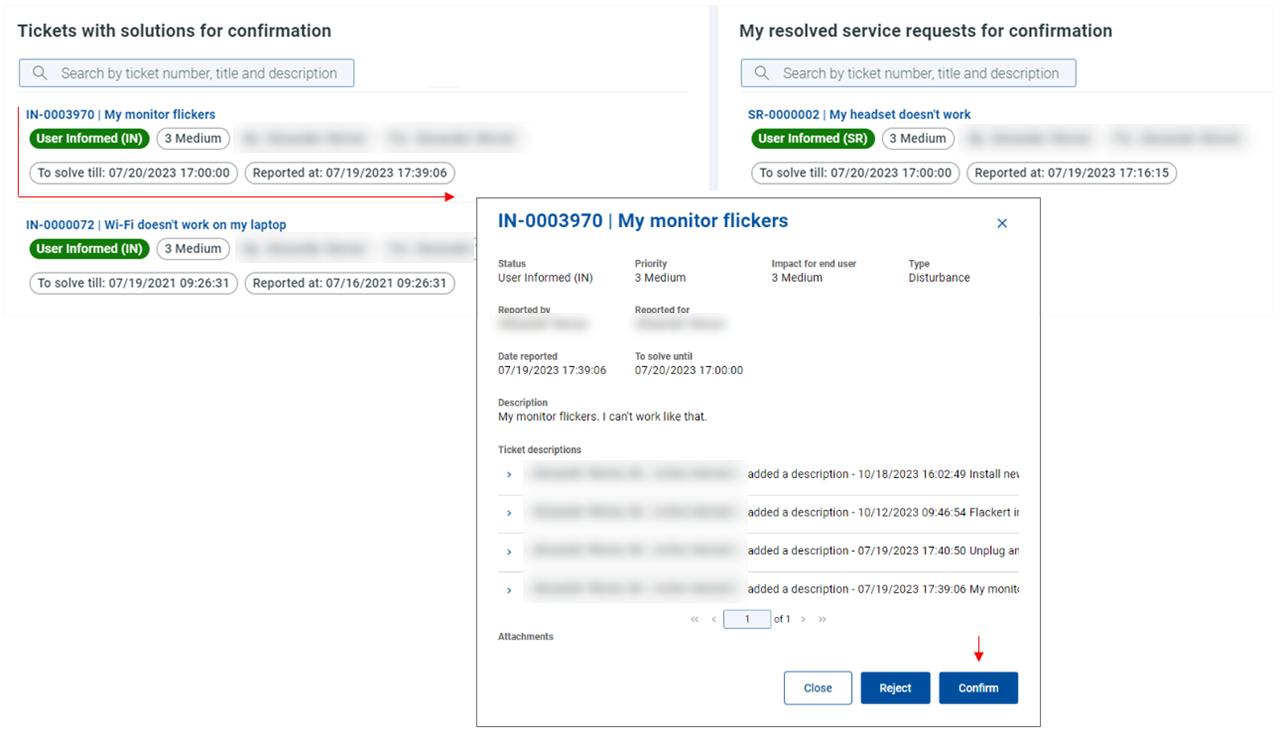Click the page number input field
This screenshot has width=1280, height=736.
(747, 619)
